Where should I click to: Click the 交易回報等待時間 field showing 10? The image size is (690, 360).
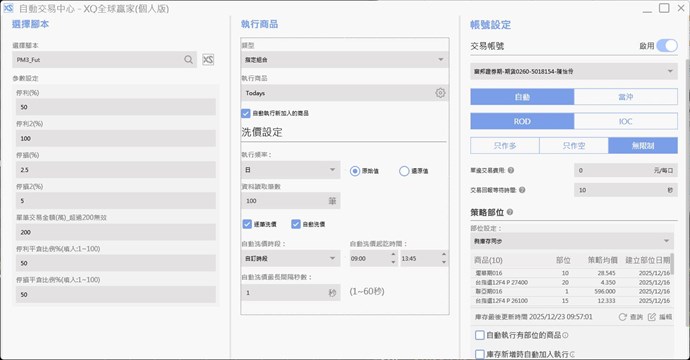pos(626,190)
